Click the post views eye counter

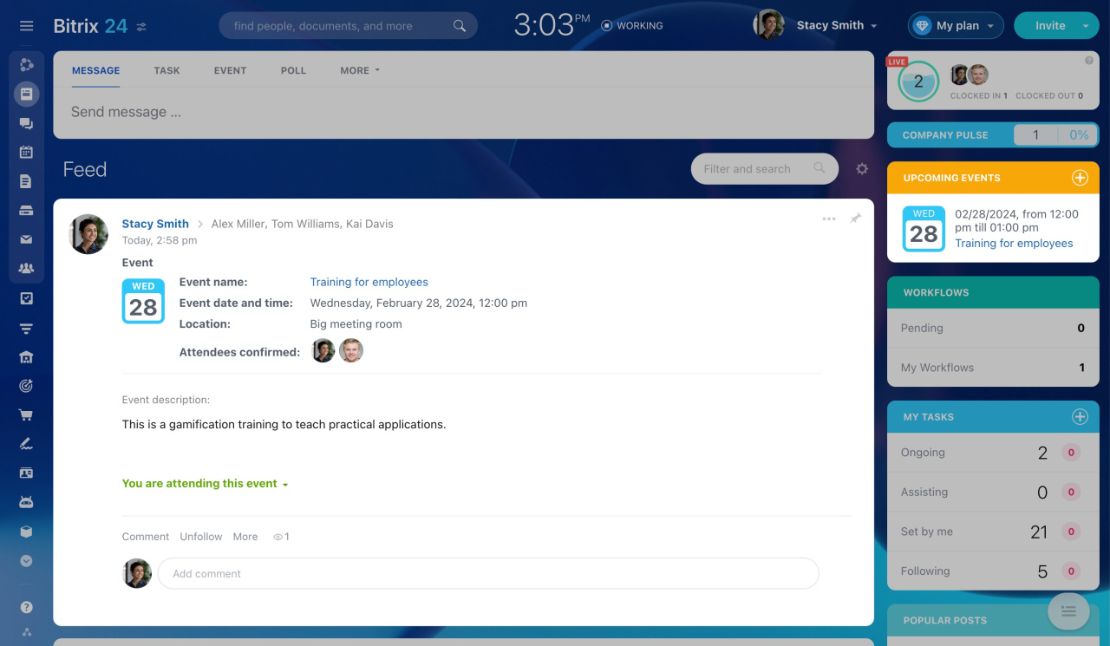[281, 536]
